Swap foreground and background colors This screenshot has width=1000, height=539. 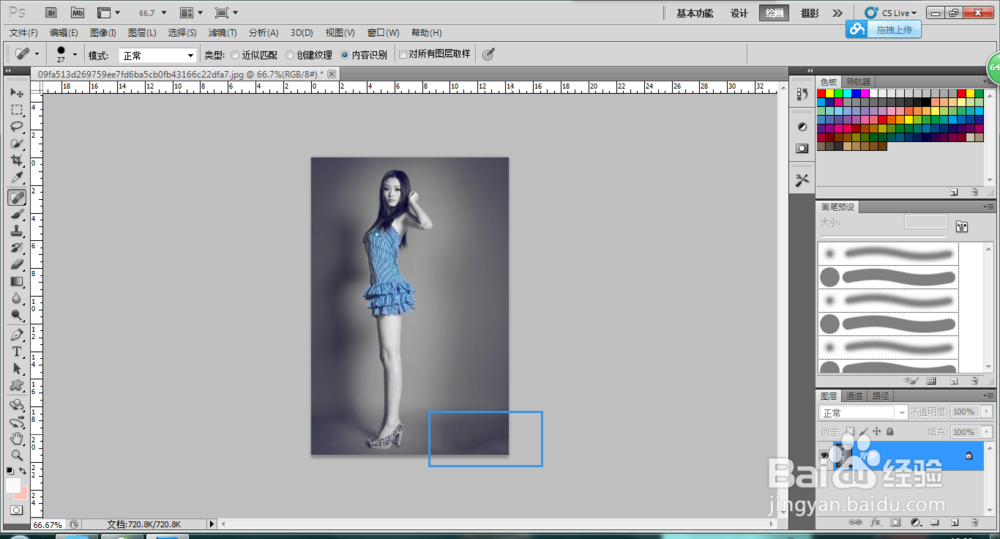pyautogui.click(x=22, y=471)
